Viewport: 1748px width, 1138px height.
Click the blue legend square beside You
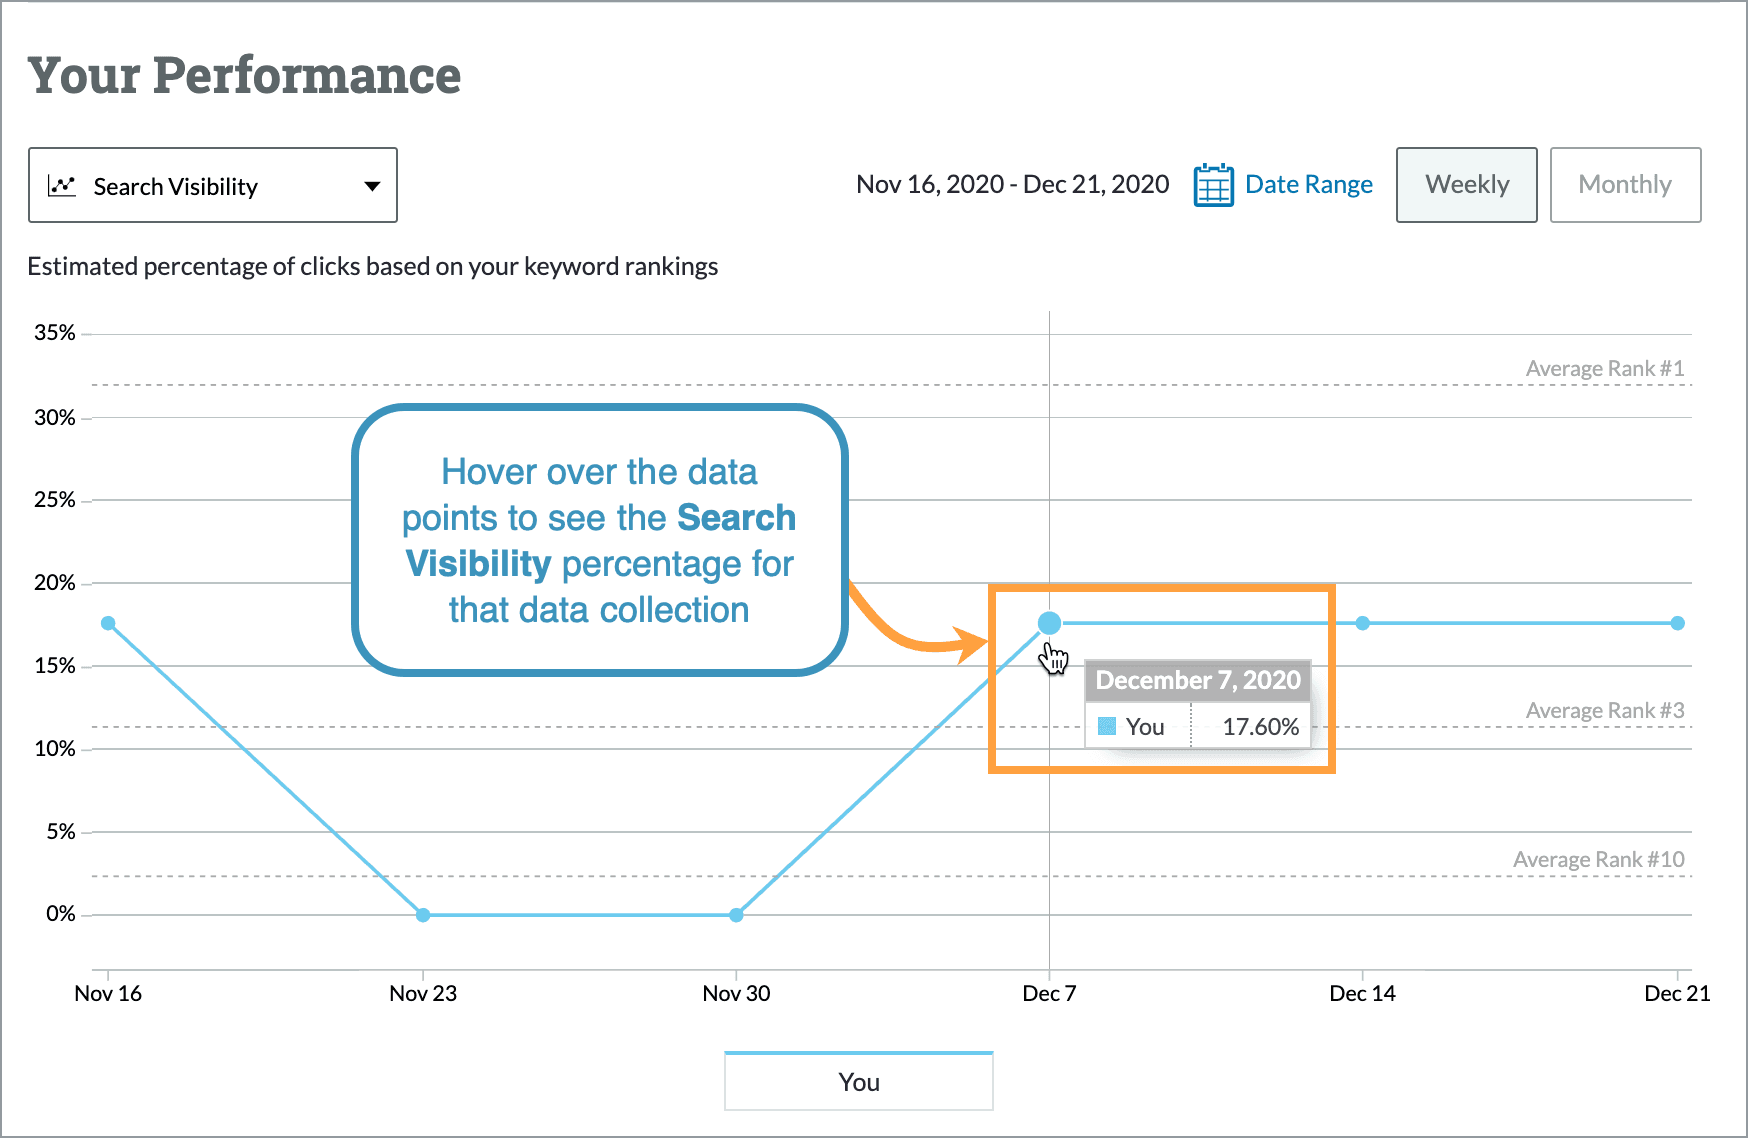pyautogui.click(x=1106, y=726)
